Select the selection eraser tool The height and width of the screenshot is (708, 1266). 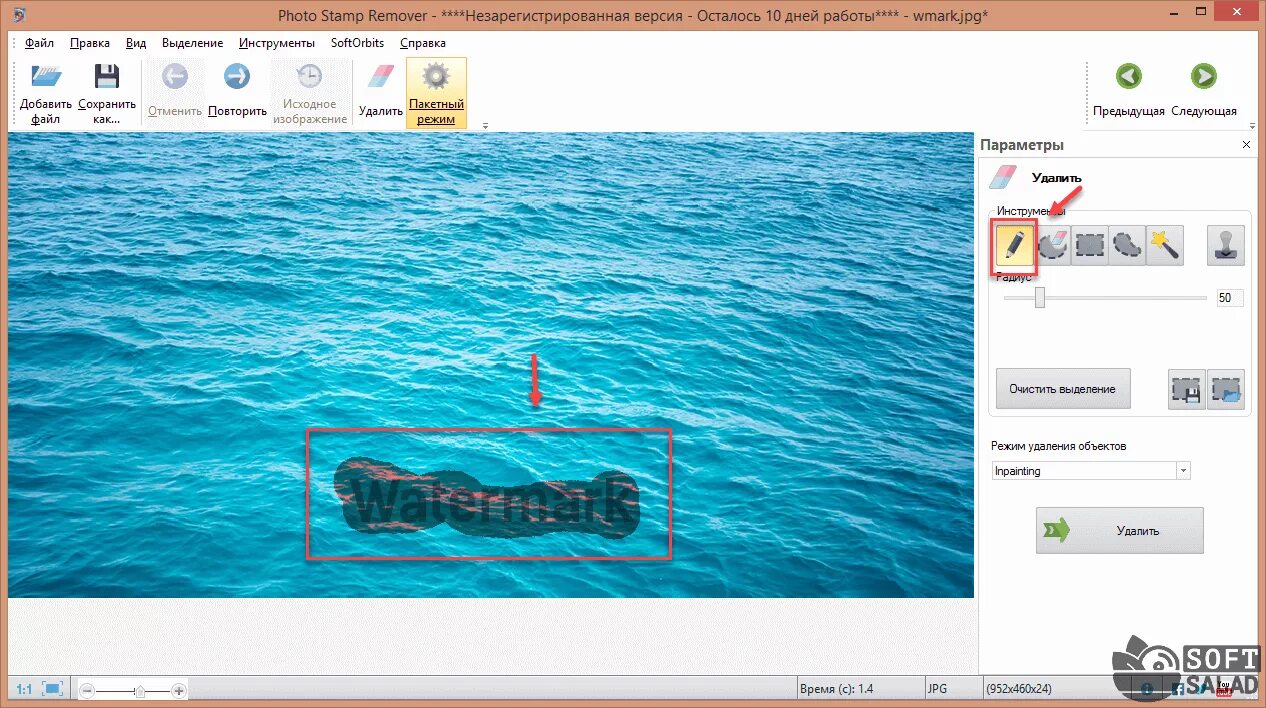[x=1052, y=245]
